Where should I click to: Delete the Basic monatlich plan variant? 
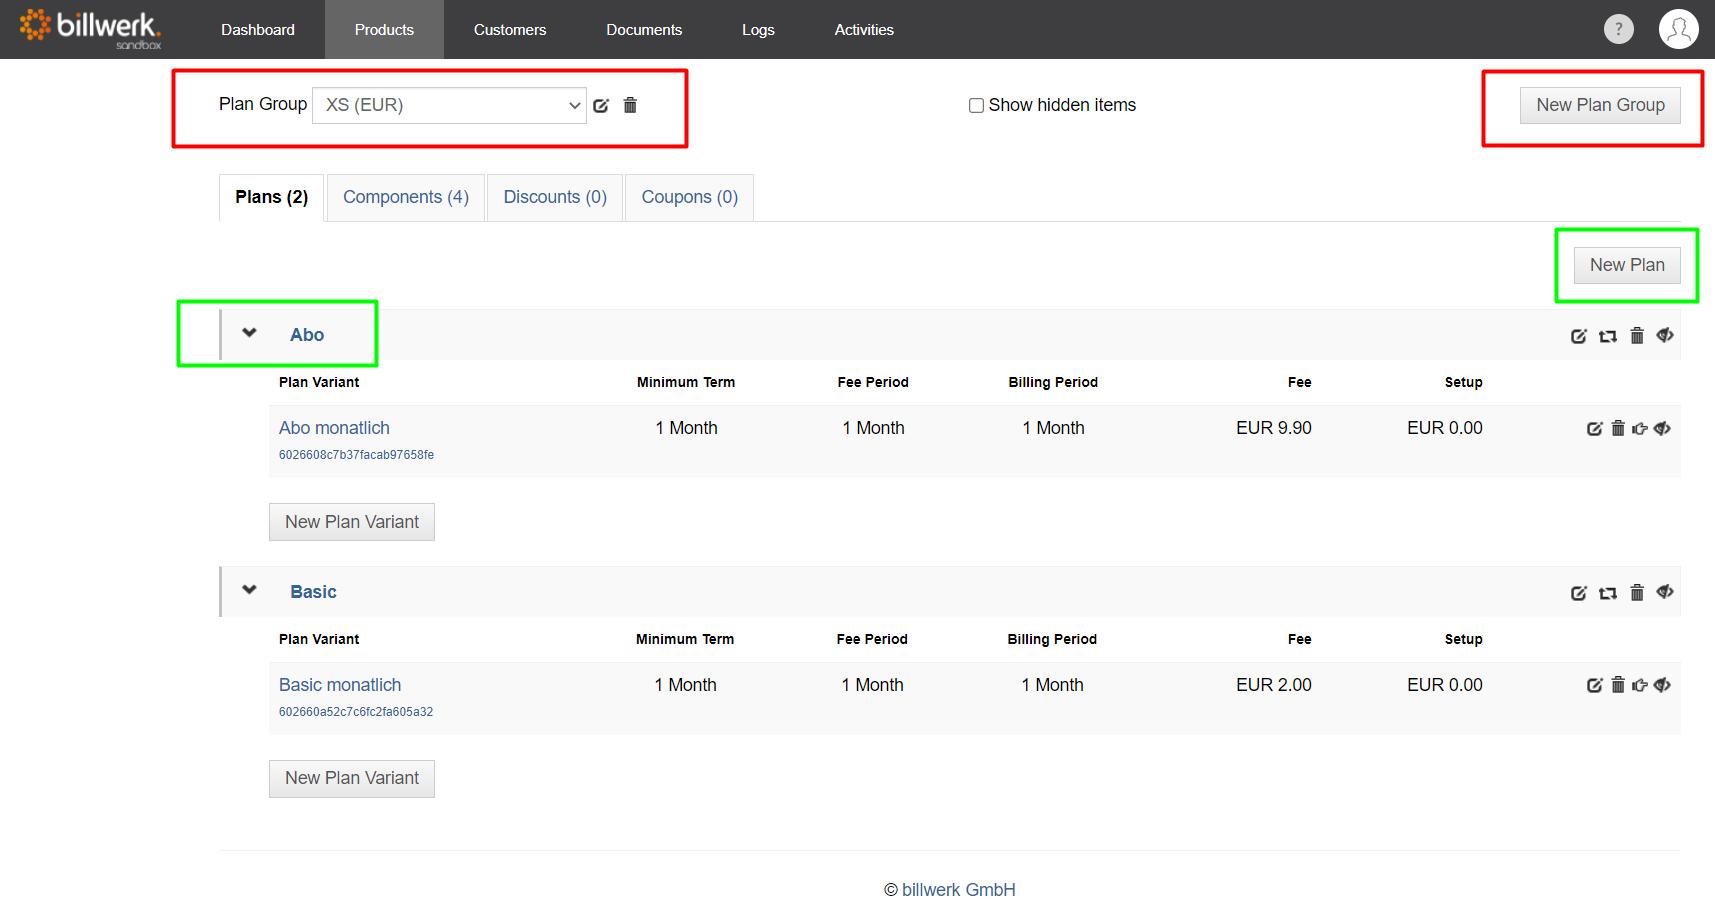(1618, 685)
